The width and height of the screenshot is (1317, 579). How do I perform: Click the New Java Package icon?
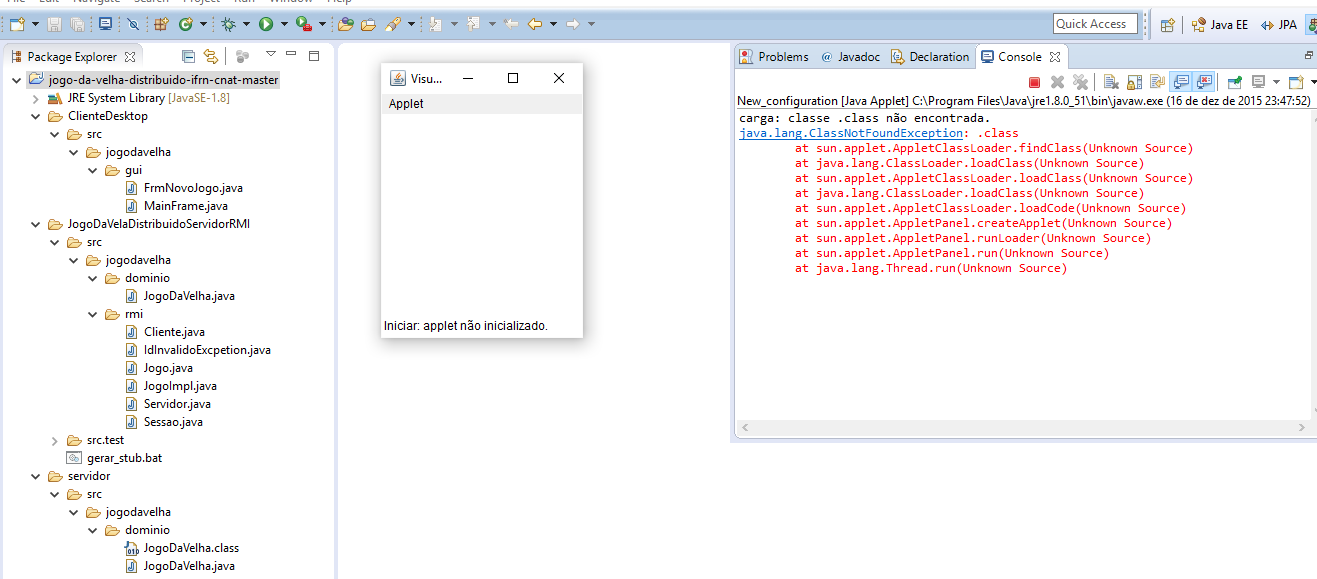(x=160, y=24)
